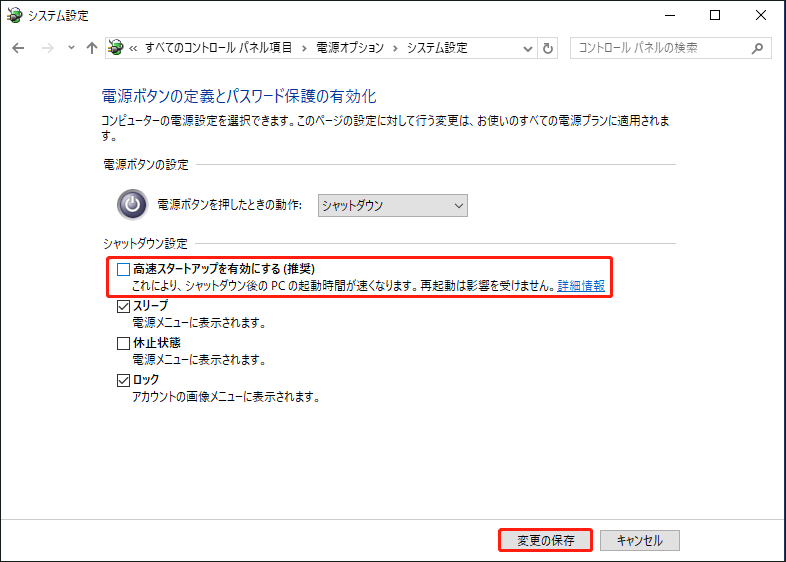786x562 pixels.
Task: Uncheck the ロック checkbox
Action: tap(123, 380)
